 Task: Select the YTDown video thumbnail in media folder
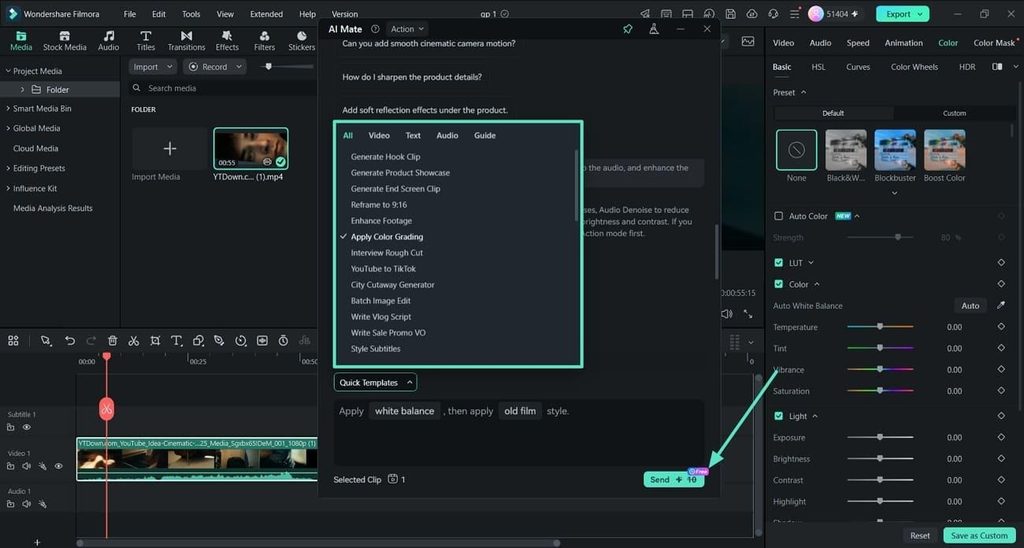[251, 149]
